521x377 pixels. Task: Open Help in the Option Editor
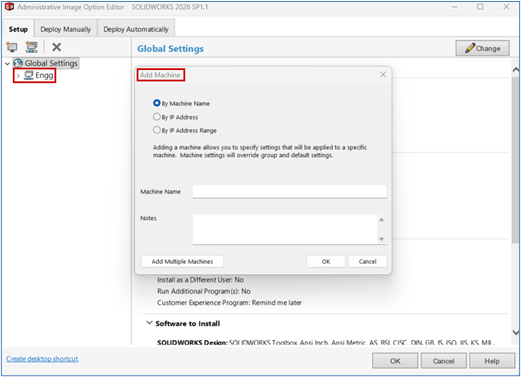click(x=492, y=361)
